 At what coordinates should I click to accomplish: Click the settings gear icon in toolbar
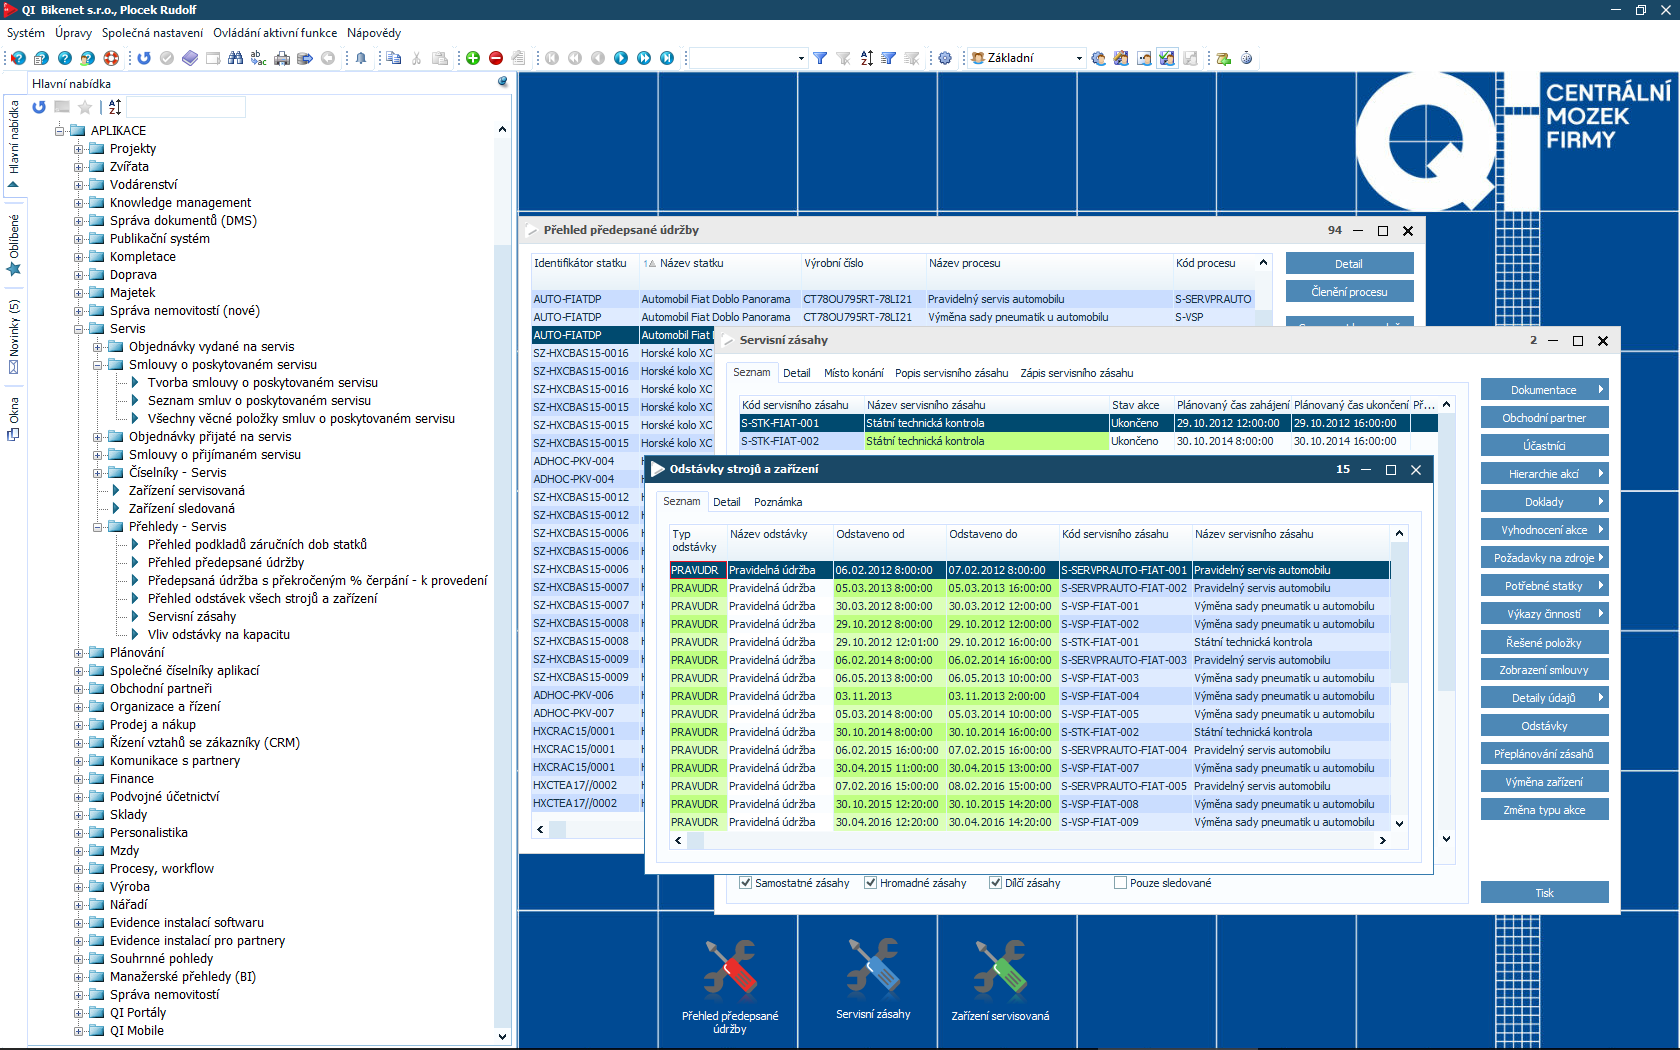[x=945, y=58]
